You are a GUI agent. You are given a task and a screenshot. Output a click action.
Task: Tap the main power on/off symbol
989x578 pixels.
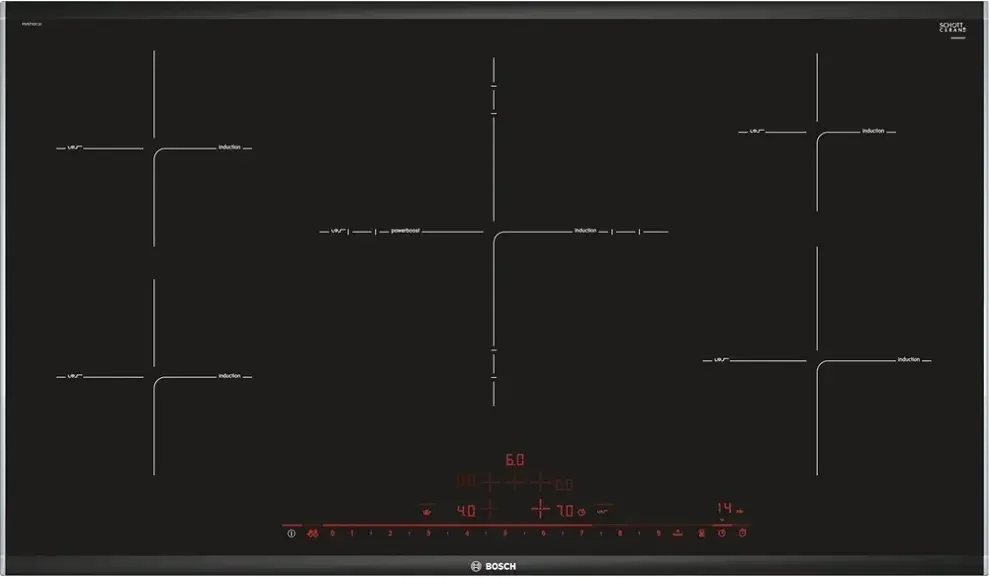point(291,533)
